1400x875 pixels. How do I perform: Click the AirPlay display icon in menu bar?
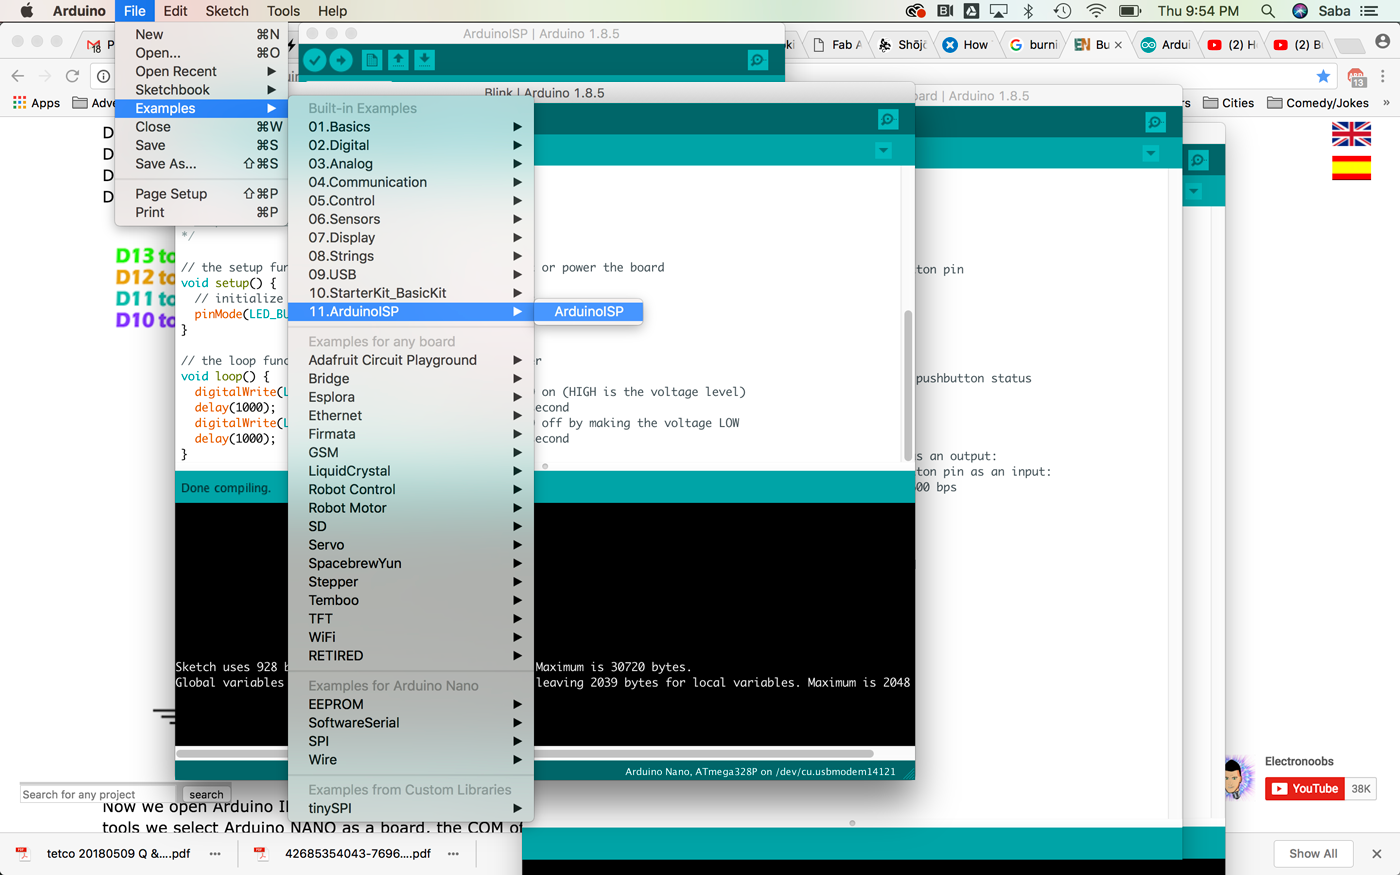(998, 11)
